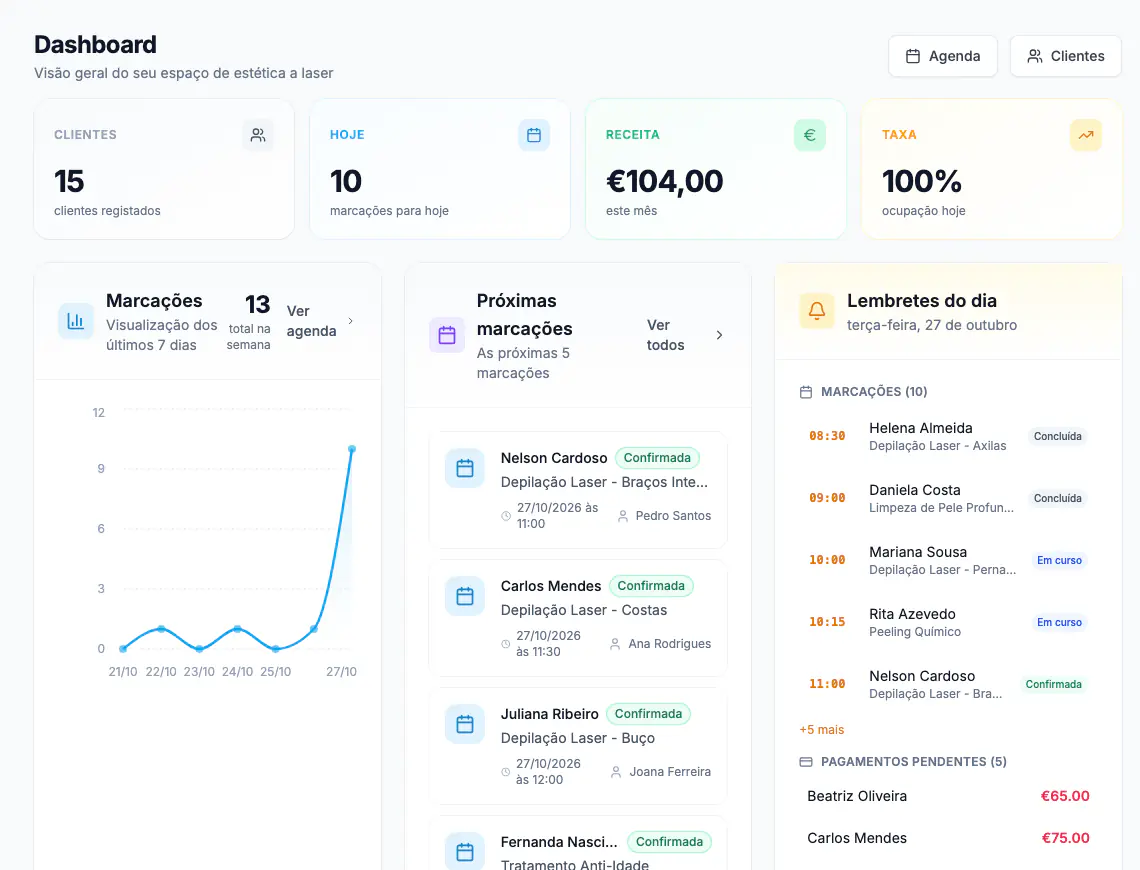Click the Confirmada badge on Fernanda Nasci... card
The width and height of the screenshot is (1140, 870).
[x=670, y=842]
